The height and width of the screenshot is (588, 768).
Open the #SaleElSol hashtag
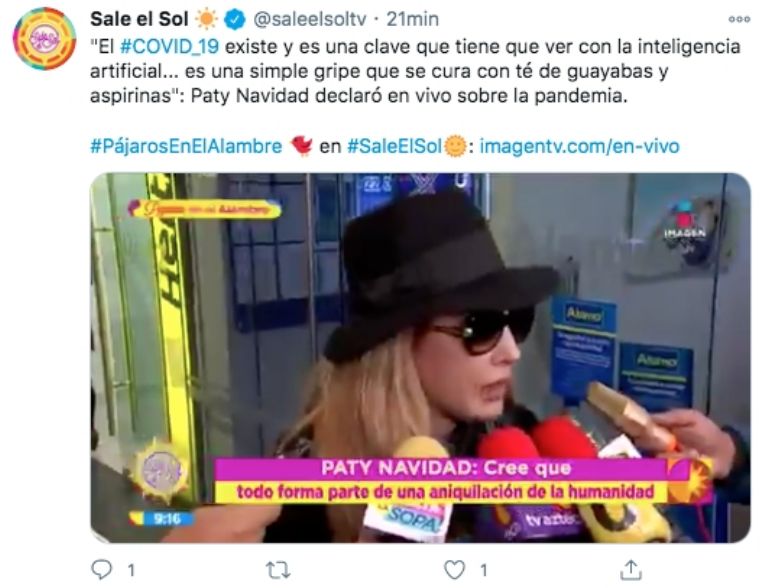pos(394,146)
